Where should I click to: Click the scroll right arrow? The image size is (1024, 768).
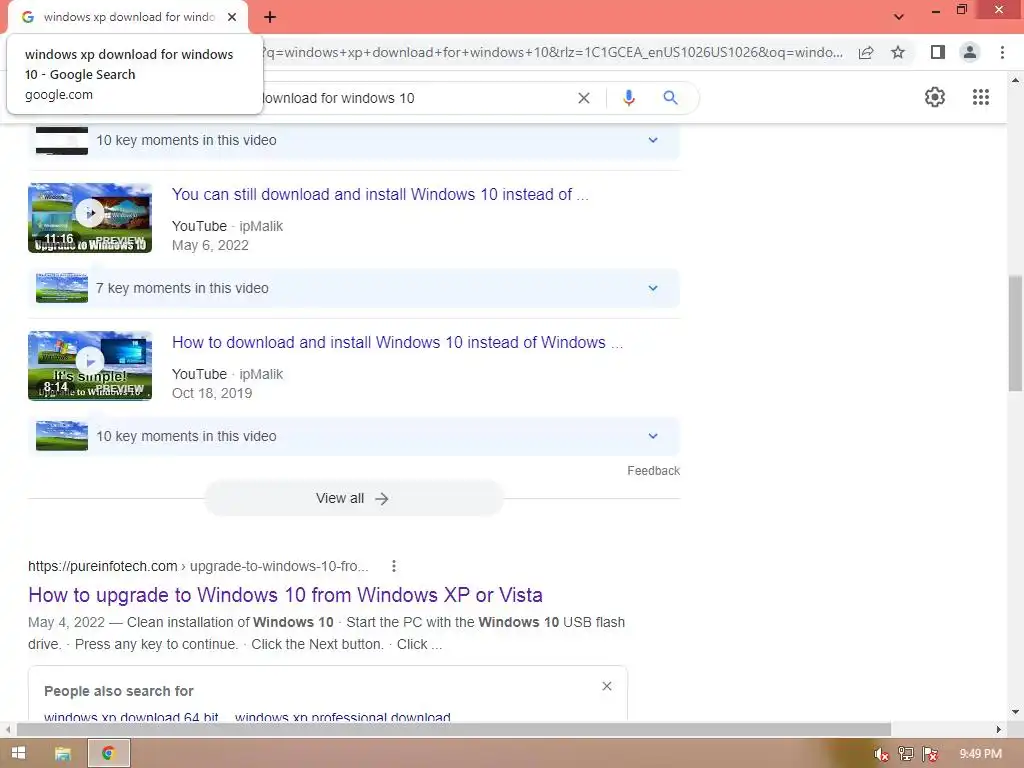coord(999,729)
